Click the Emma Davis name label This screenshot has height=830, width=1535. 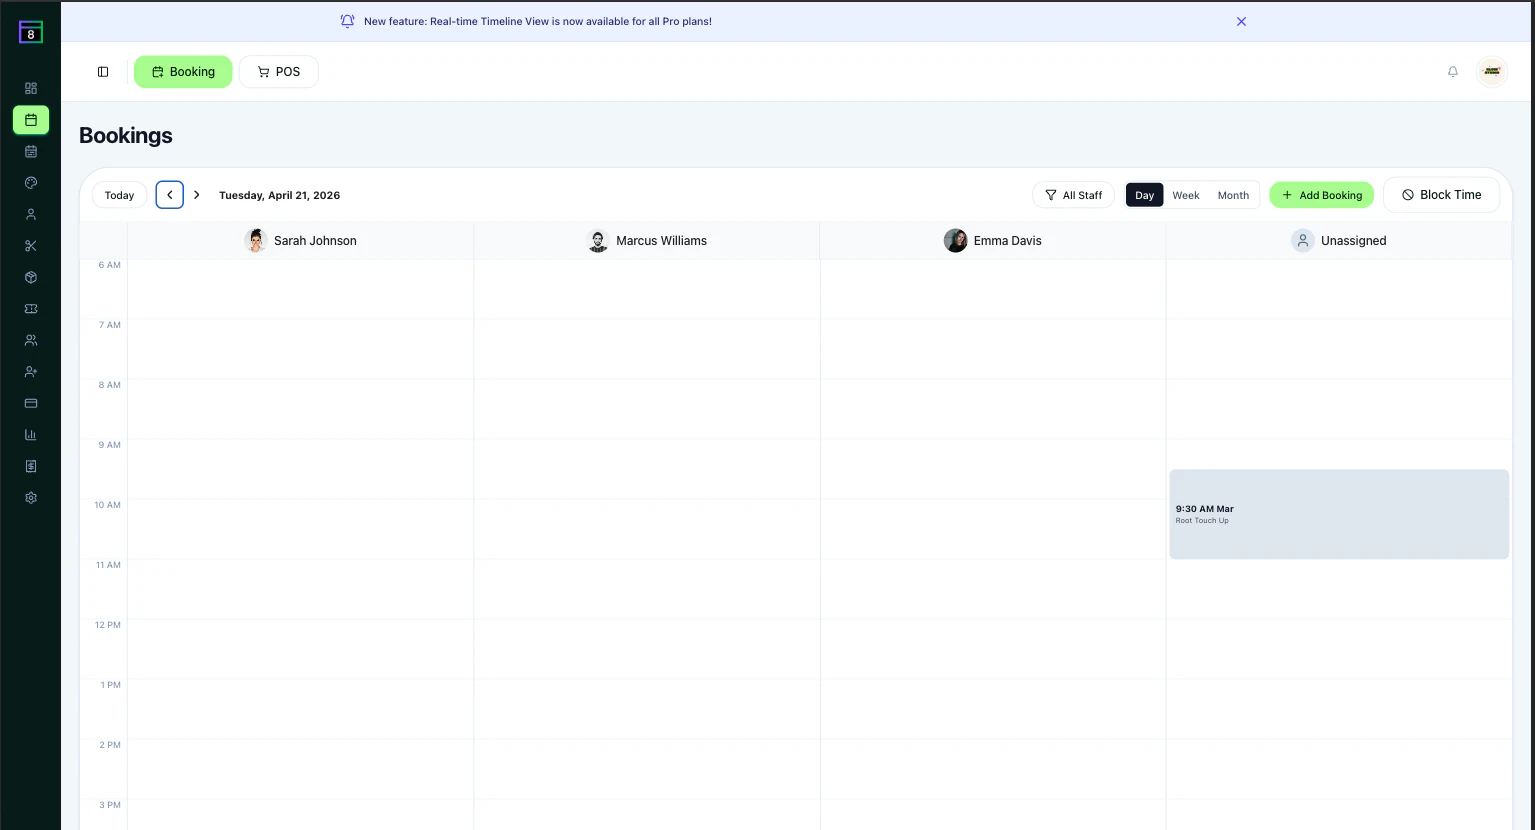coord(1008,241)
